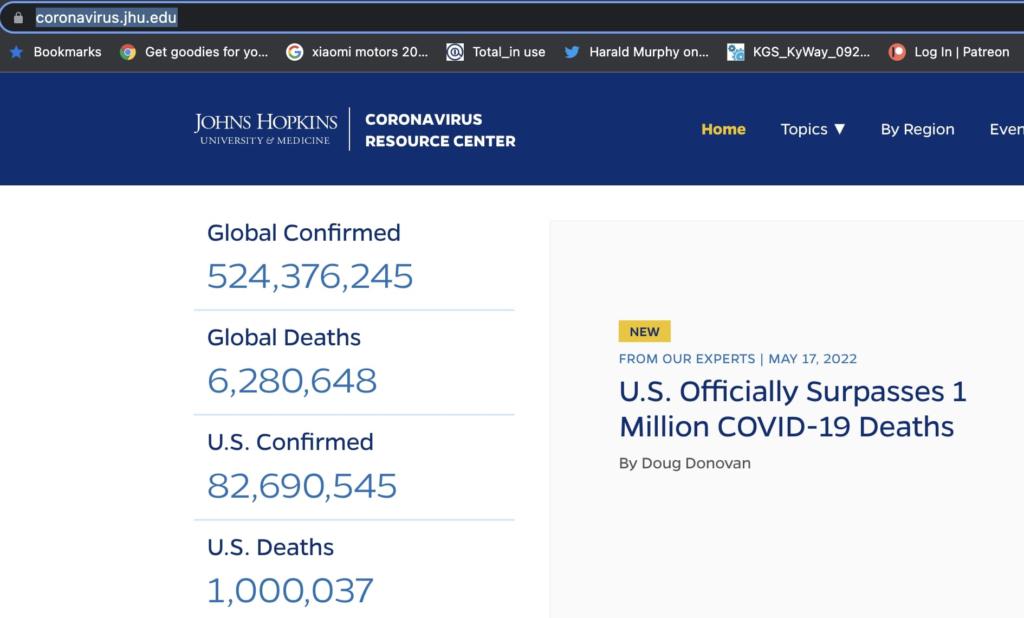The height and width of the screenshot is (618, 1024).
Task: Open 'U.S. Officially Surpasses 1 Million COVID-19 Deaths' article
Action: (x=793, y=409)
